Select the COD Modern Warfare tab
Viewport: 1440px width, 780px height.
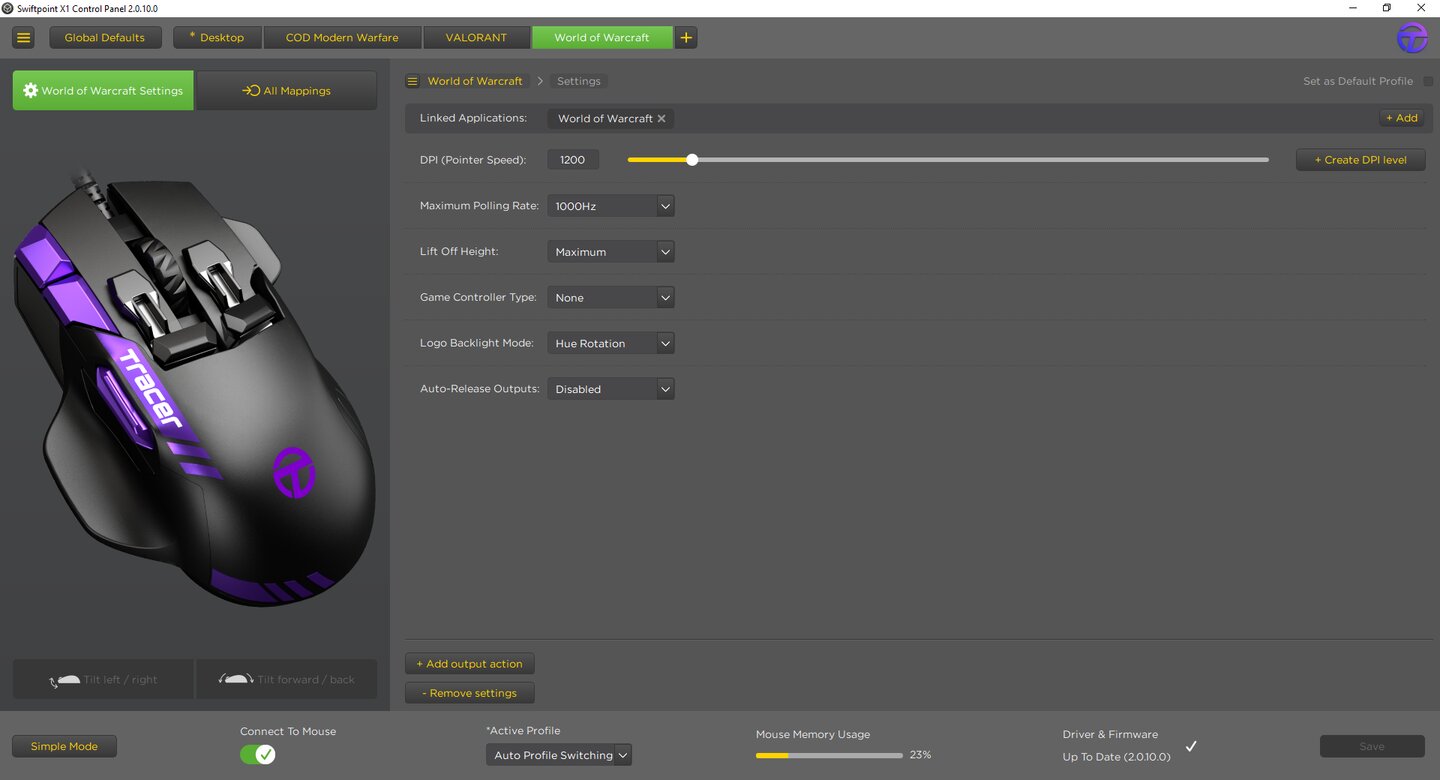(x=342, y=38)
